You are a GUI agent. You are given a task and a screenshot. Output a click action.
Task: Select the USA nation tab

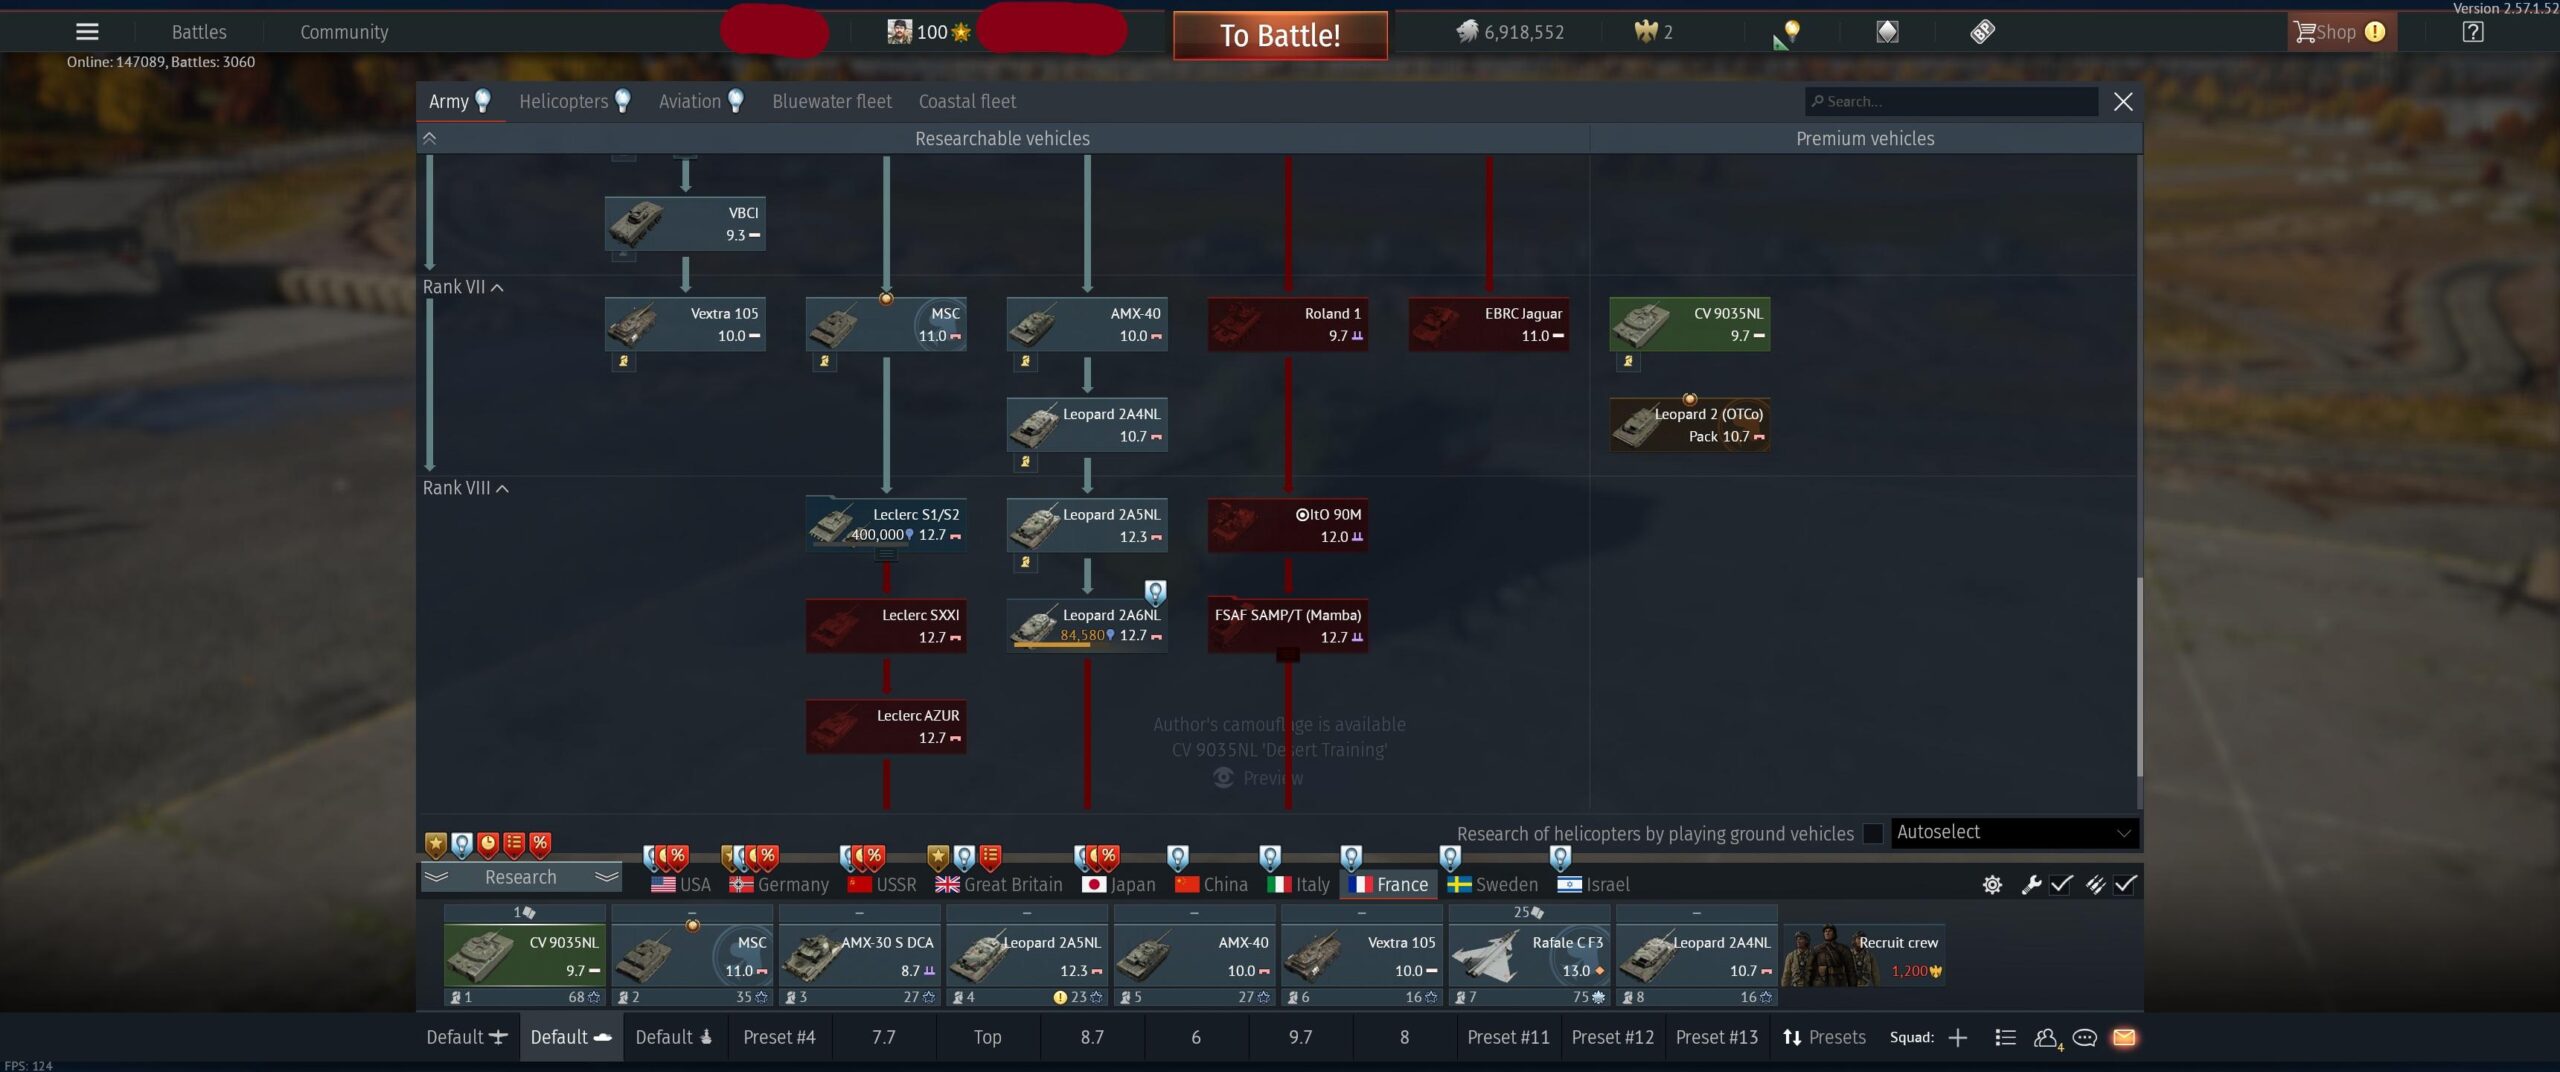681,885
